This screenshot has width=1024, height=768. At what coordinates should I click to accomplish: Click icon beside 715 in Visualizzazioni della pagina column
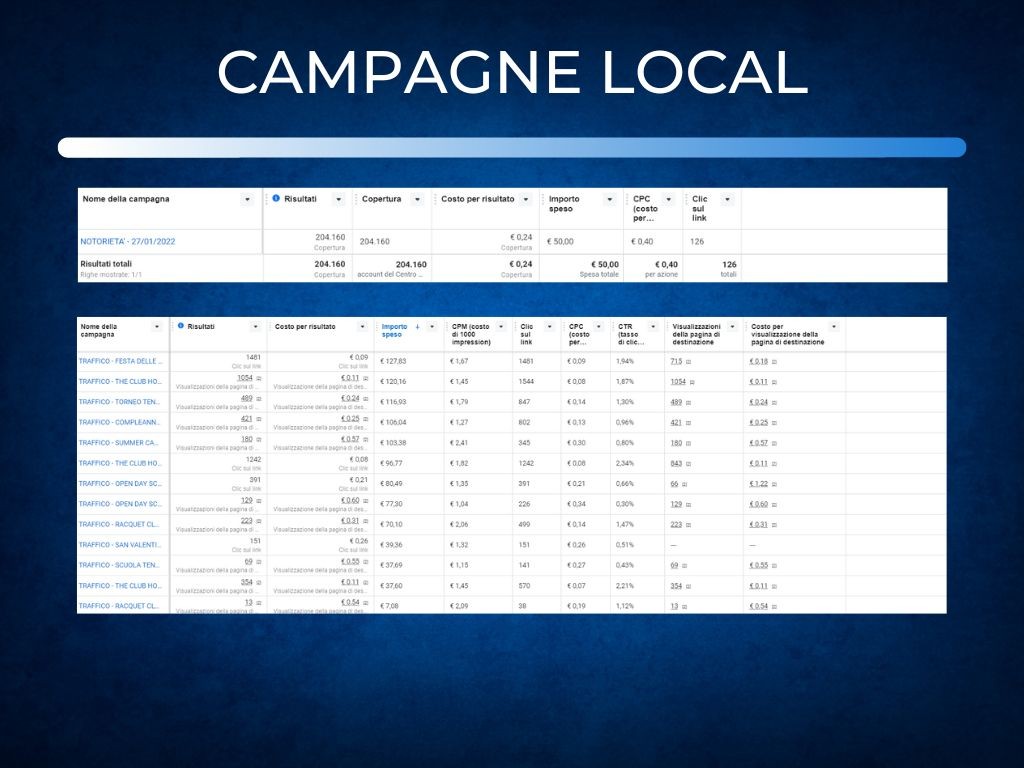coord(690,361)
